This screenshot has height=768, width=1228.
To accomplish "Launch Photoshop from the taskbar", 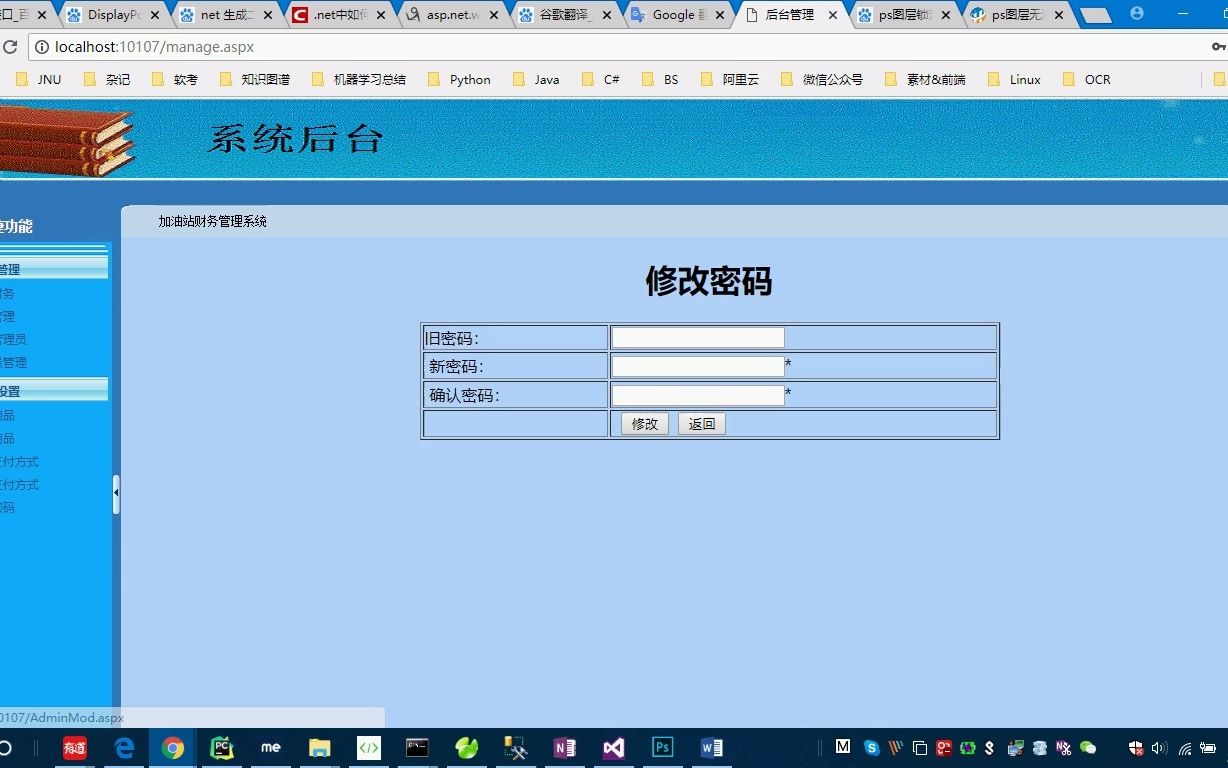I will coord(662,747).
